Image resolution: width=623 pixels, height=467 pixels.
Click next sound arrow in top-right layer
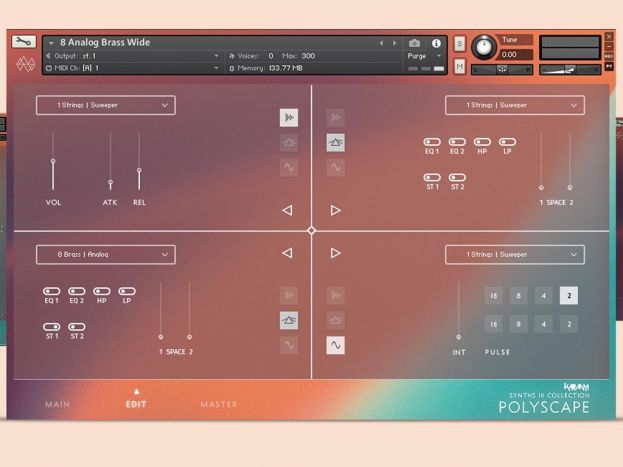pyautogui.click(x=335, y=210)
